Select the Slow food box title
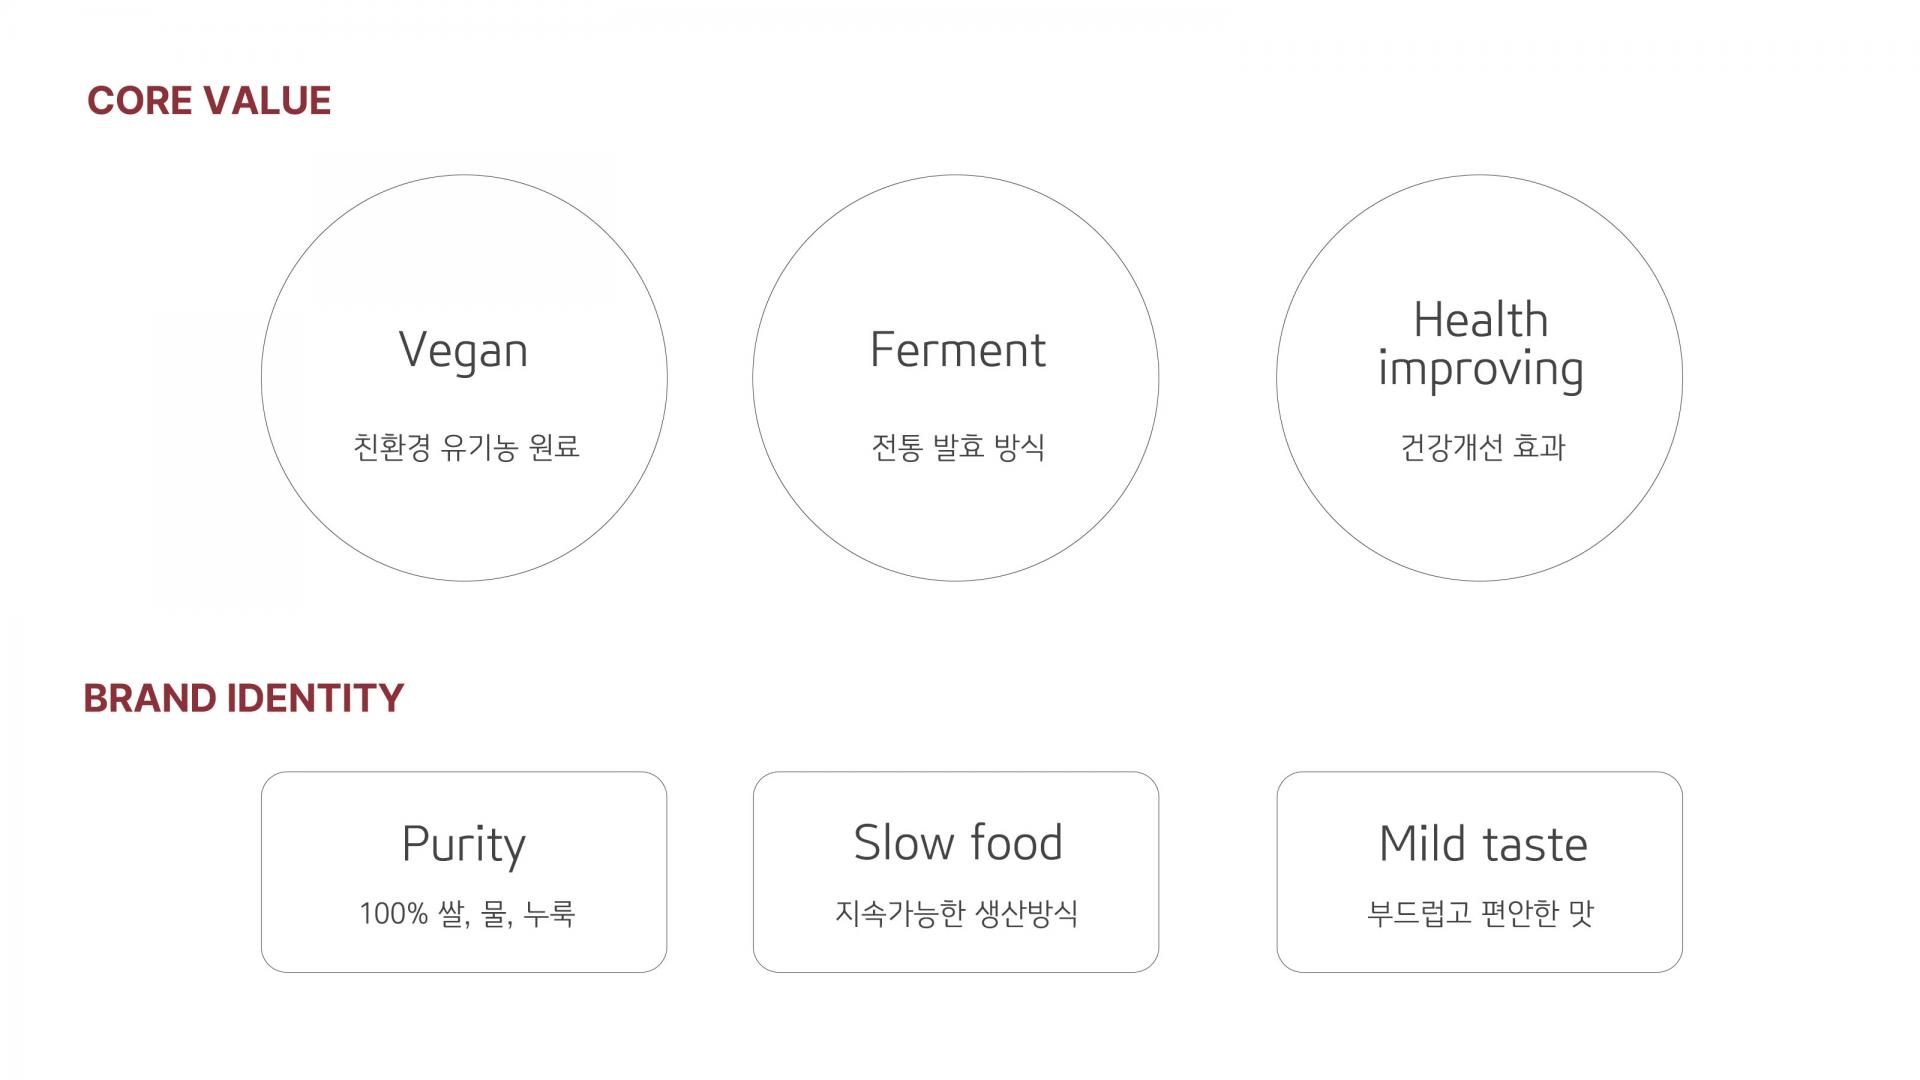 pos(958,842)
